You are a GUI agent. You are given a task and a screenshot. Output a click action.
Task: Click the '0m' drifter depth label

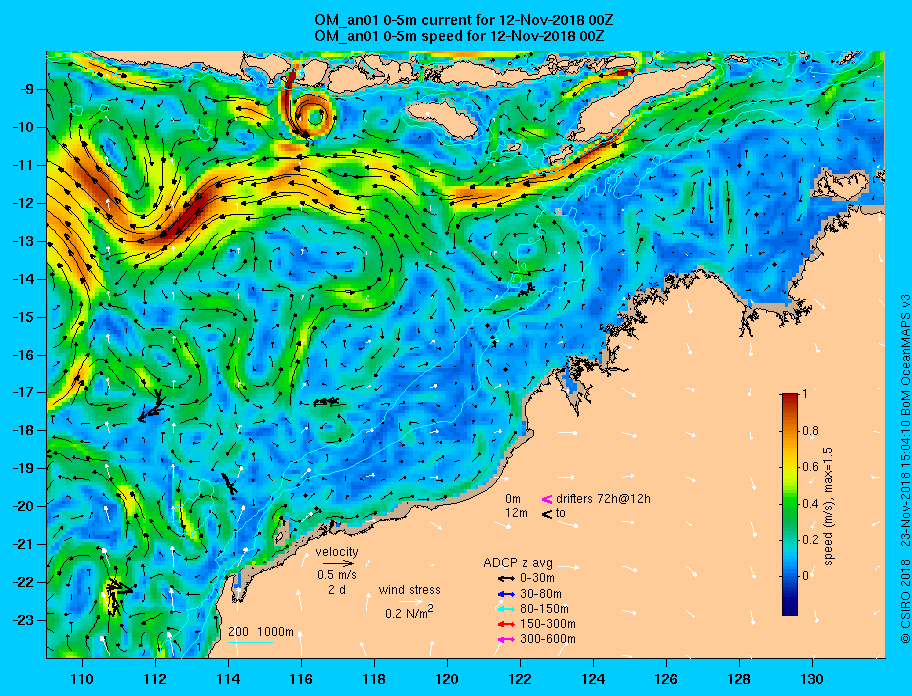pos(512,499)
